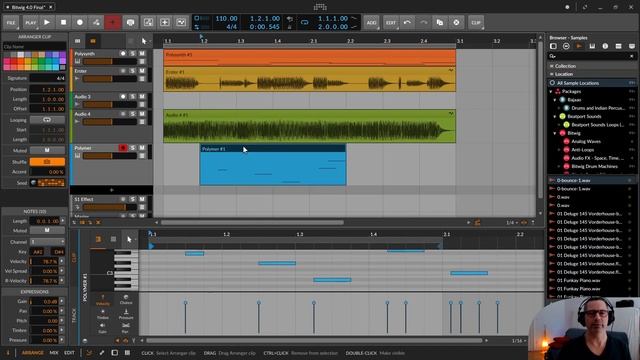Toggle the automation write button
The image size is (640, 360).
coord(96,22)
